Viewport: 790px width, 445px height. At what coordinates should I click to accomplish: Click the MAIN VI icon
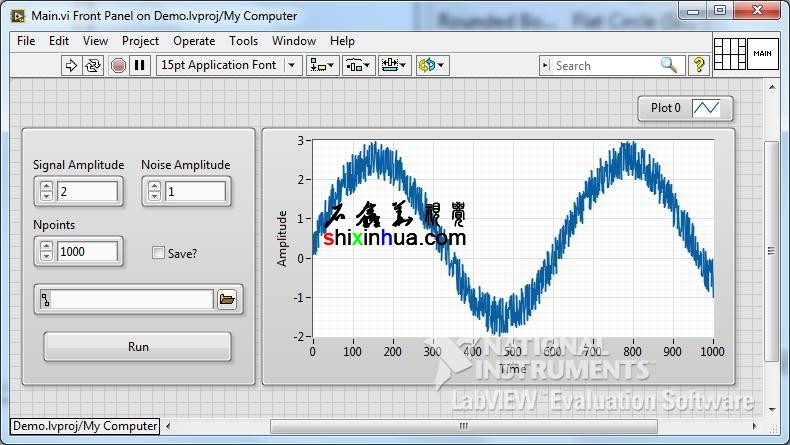point(763,53)
